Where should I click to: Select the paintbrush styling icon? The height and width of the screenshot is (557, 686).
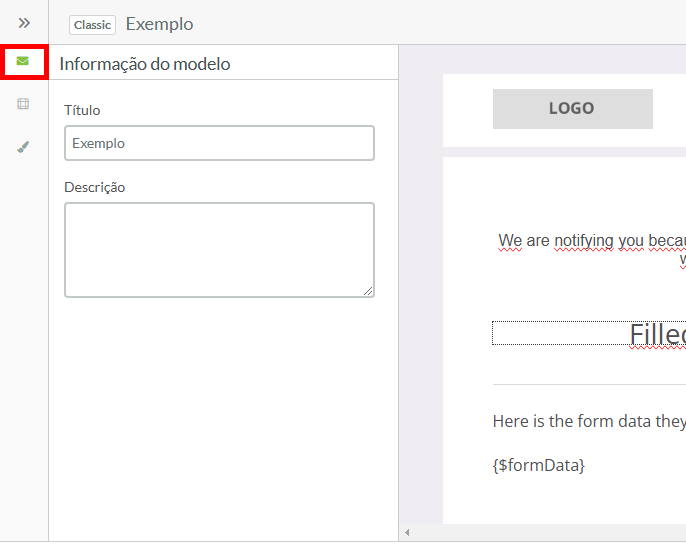23,147
